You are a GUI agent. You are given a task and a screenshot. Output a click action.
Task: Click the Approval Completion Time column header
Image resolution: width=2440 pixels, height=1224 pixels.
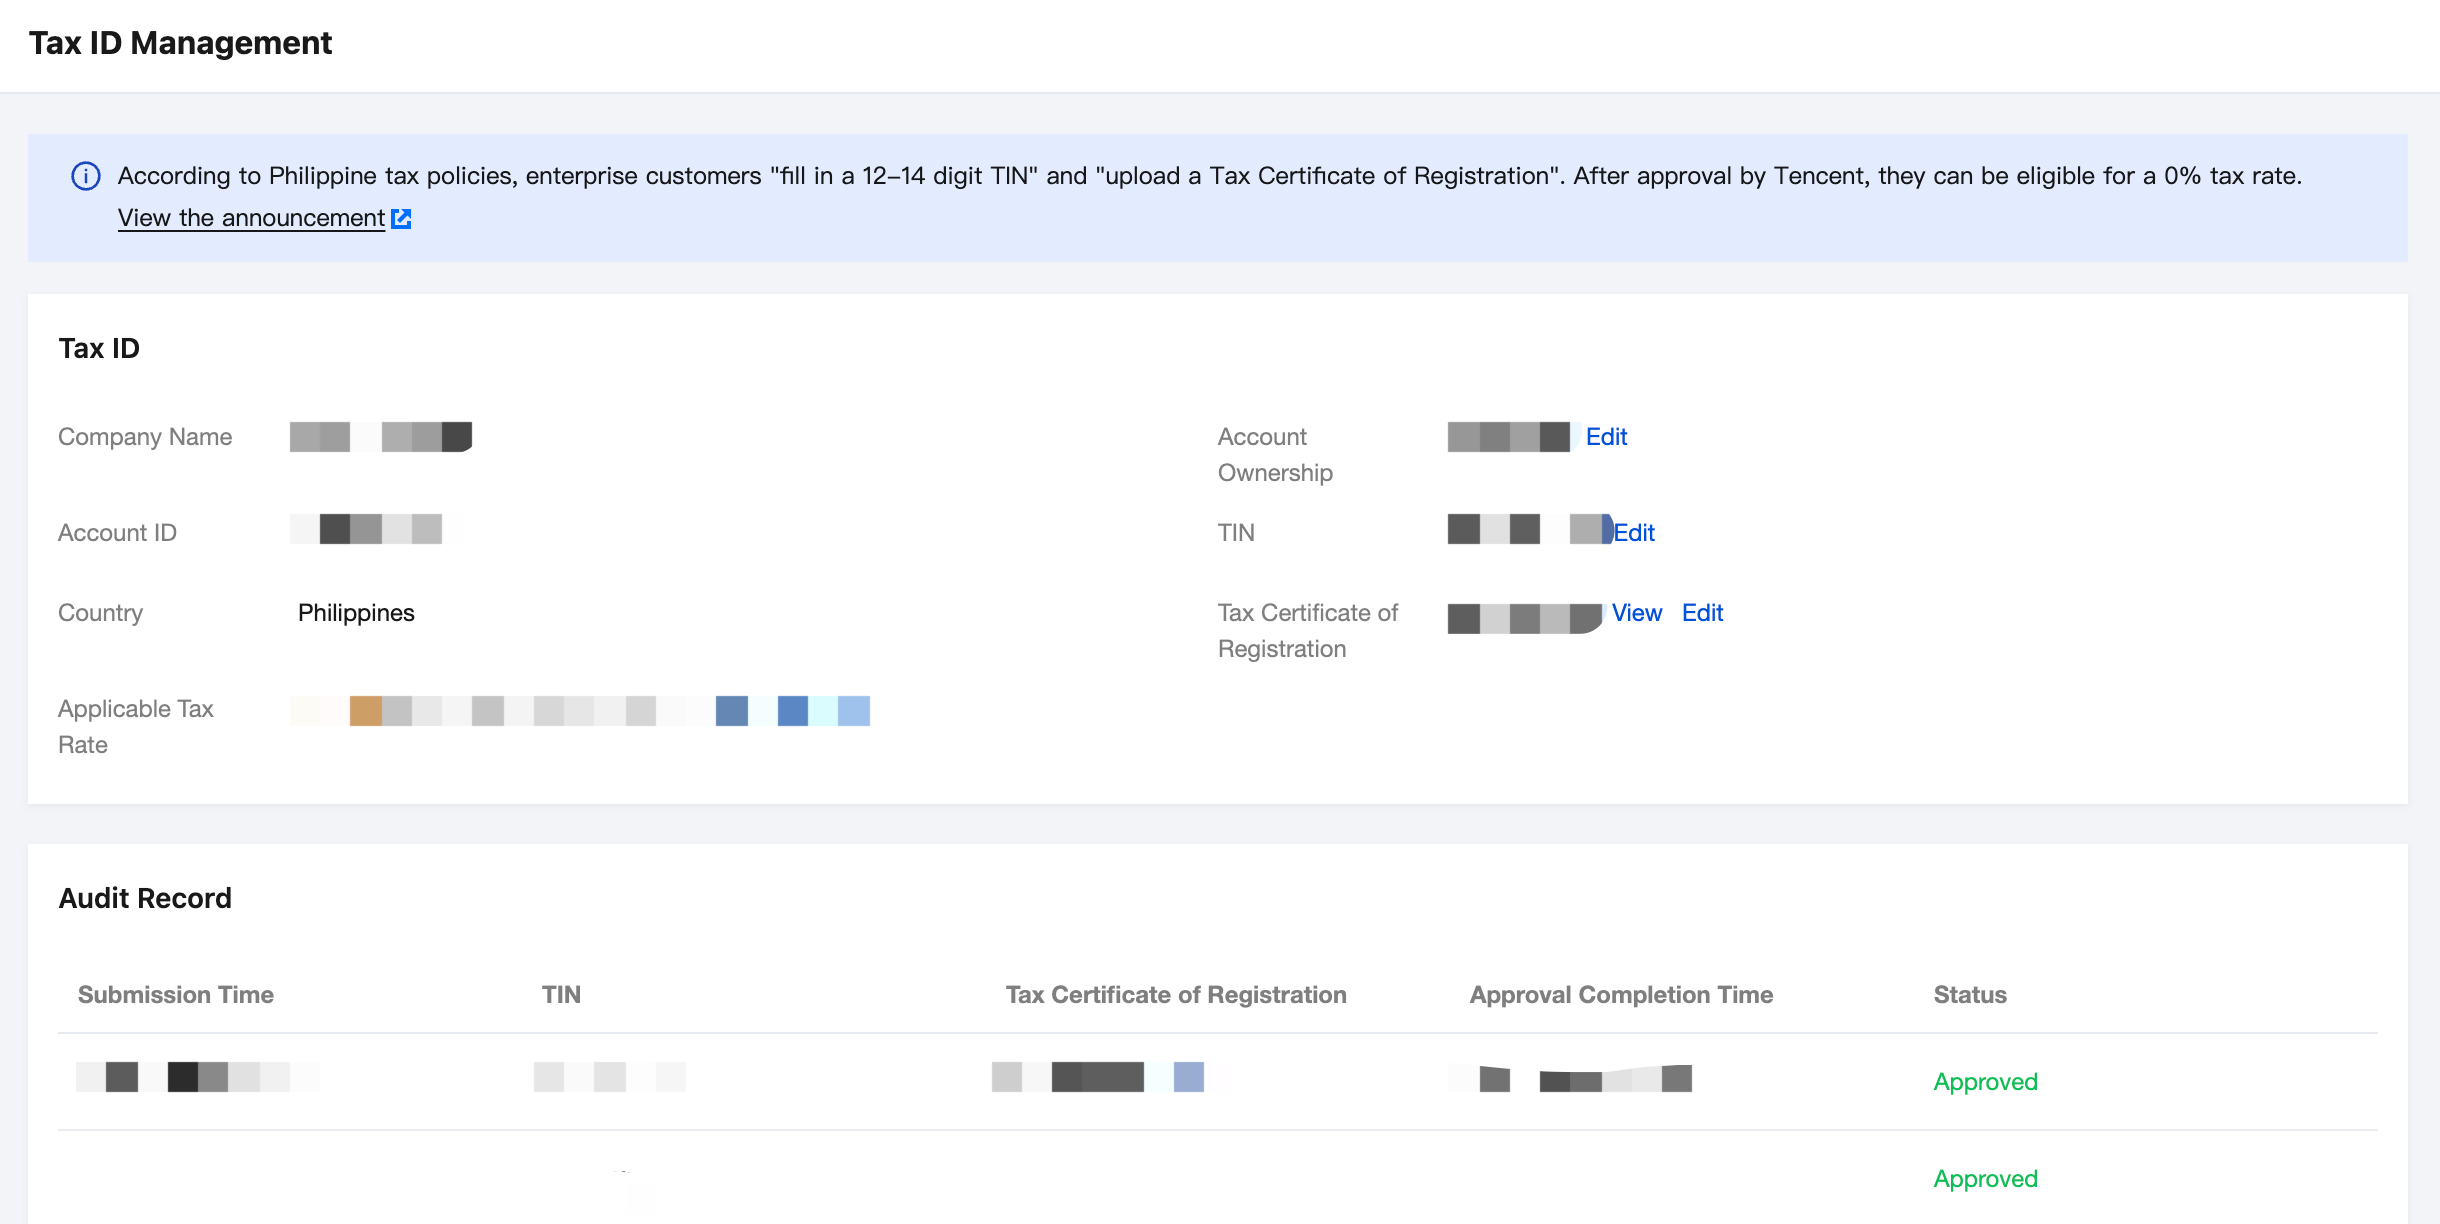pos(1621,995)
